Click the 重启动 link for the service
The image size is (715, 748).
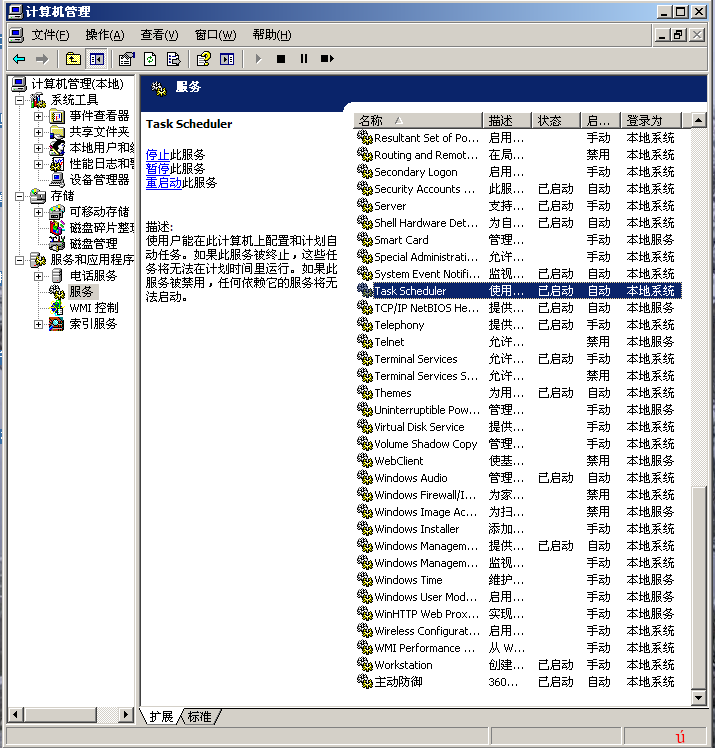[x=163, y=183]
